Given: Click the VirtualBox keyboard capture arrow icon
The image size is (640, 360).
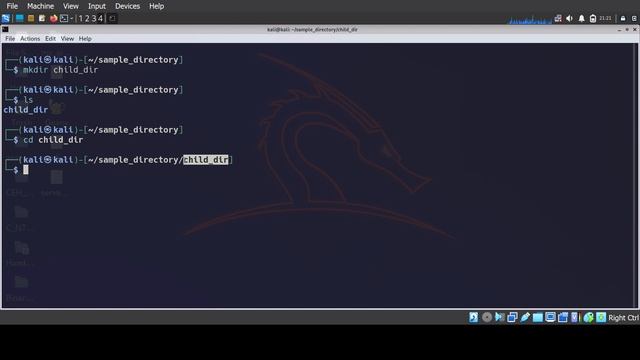Looking at the screenshot, I should (601, 317).
